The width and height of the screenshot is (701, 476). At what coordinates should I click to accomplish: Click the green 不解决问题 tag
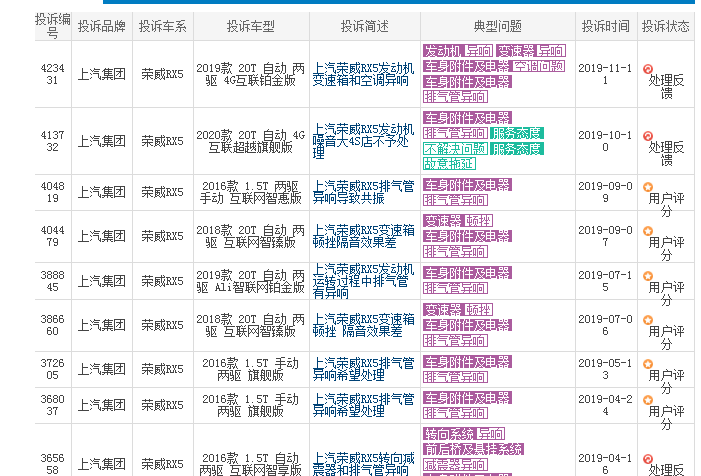pos(455,148)
